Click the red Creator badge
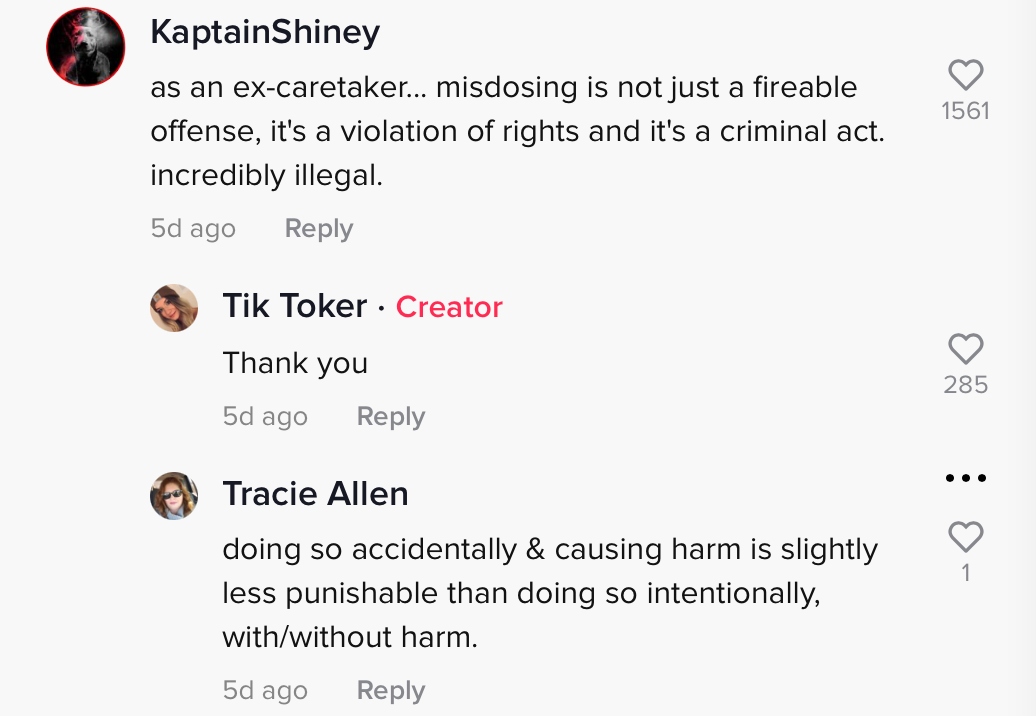Image resolution: width=1036 pixels, height=716 pixels. pyautogui.click(x=449, y=307)
